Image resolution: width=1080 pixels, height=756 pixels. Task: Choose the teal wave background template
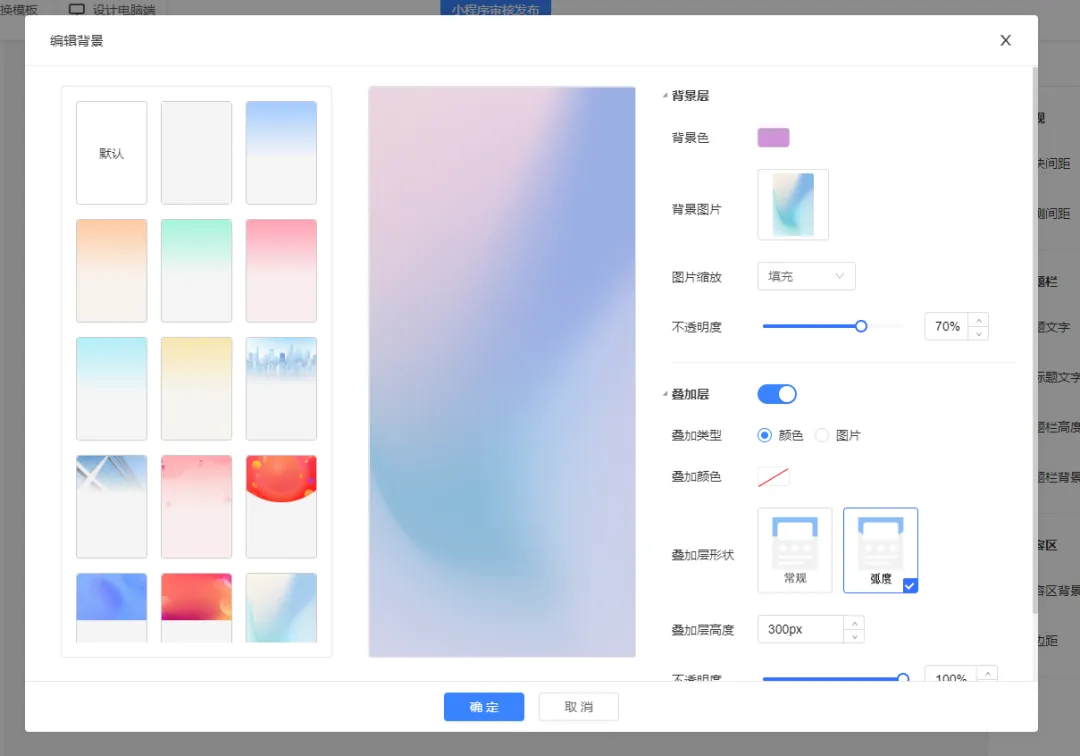(281, 608)
